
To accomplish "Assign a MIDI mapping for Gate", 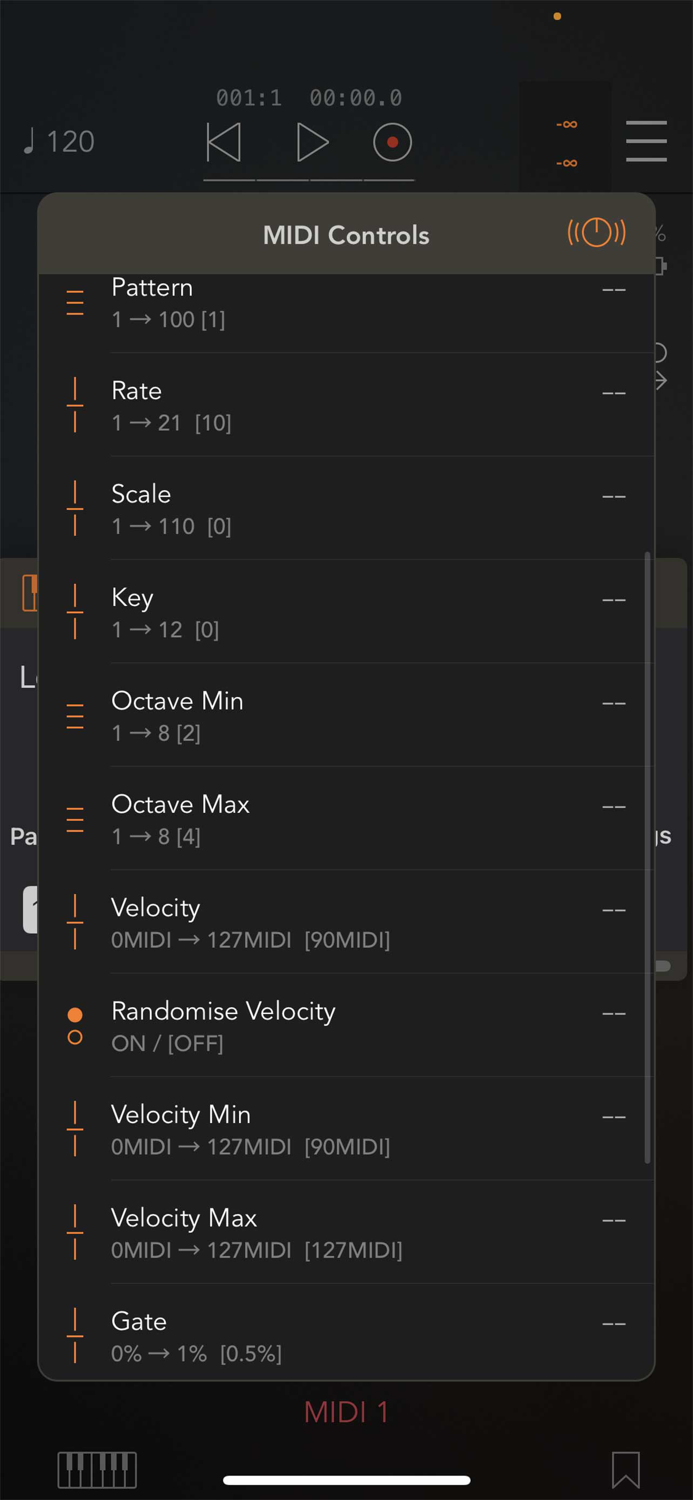I will click(613, 1322).
